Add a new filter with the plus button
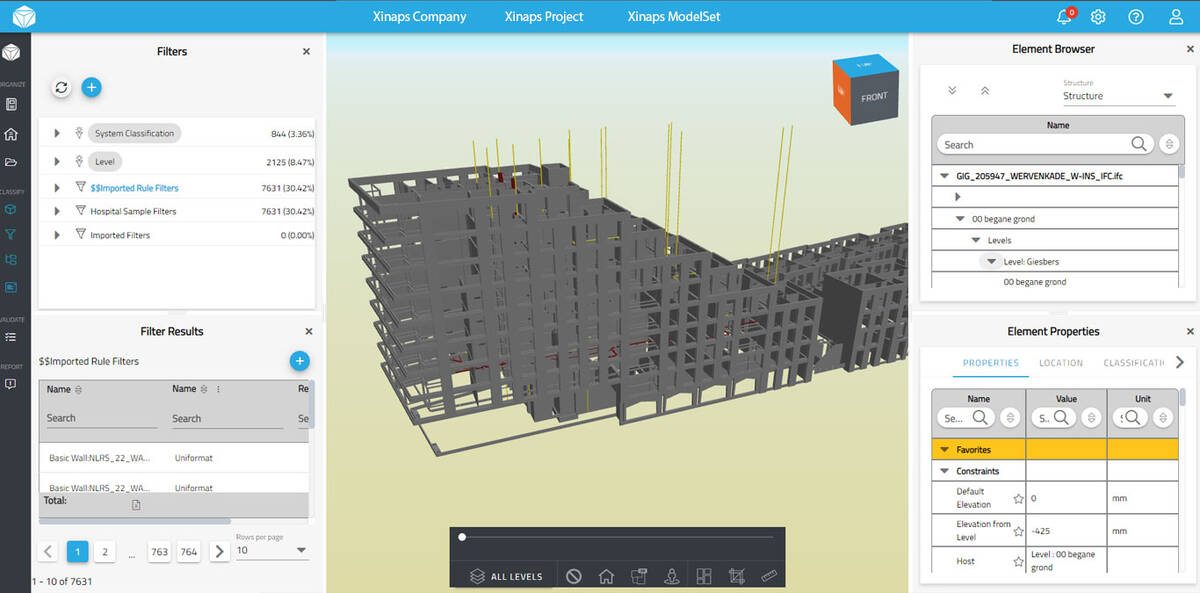The image size is (1200, 593). pyautogui.click(x=91, y=88)
